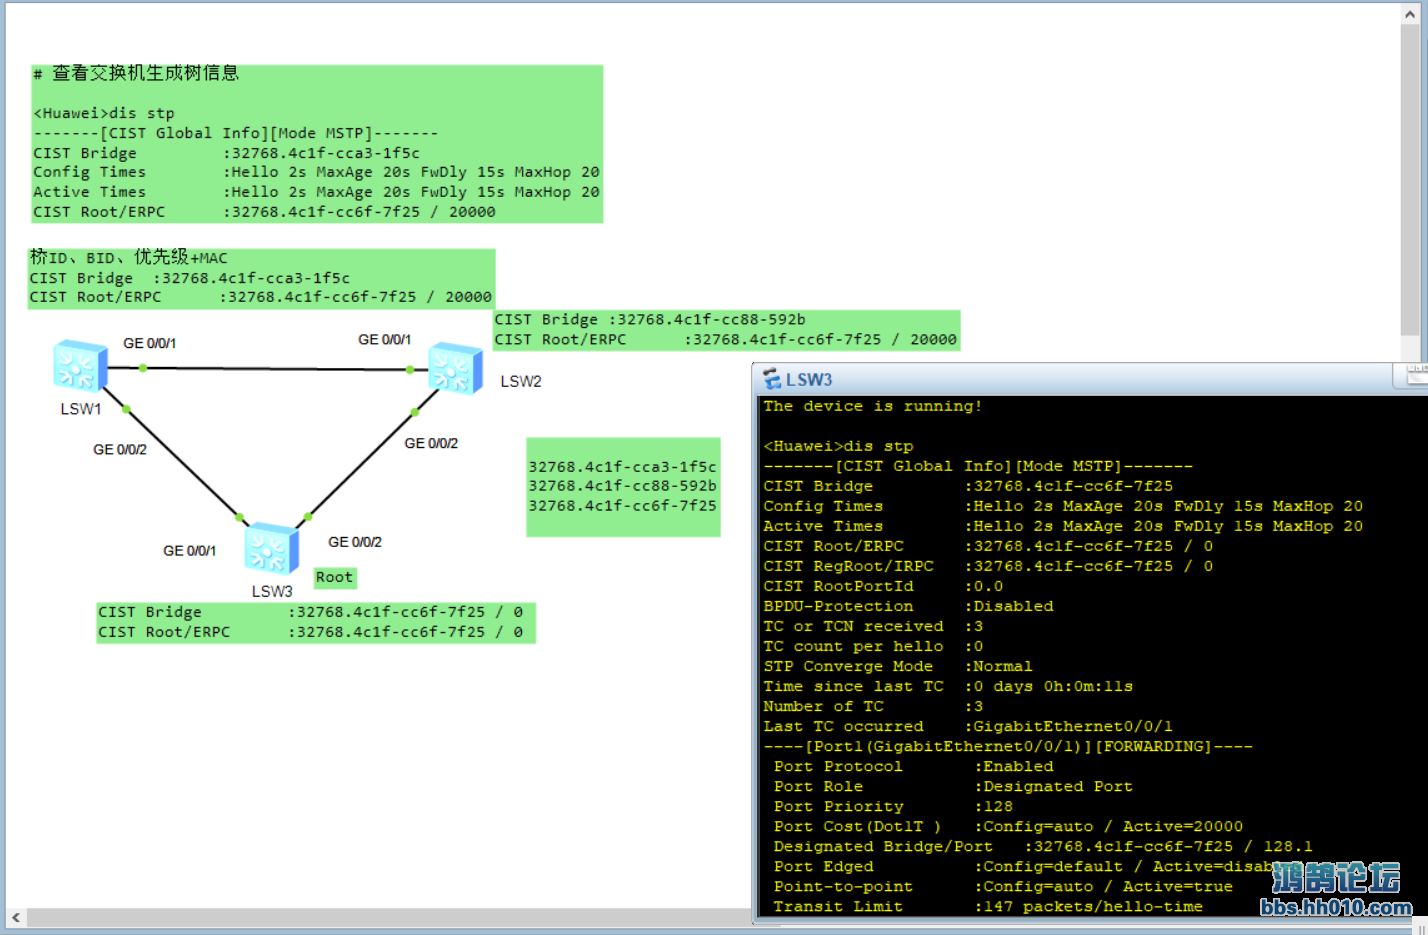Click the '查看交换机生成树信息' heading note

pos(136,73)
